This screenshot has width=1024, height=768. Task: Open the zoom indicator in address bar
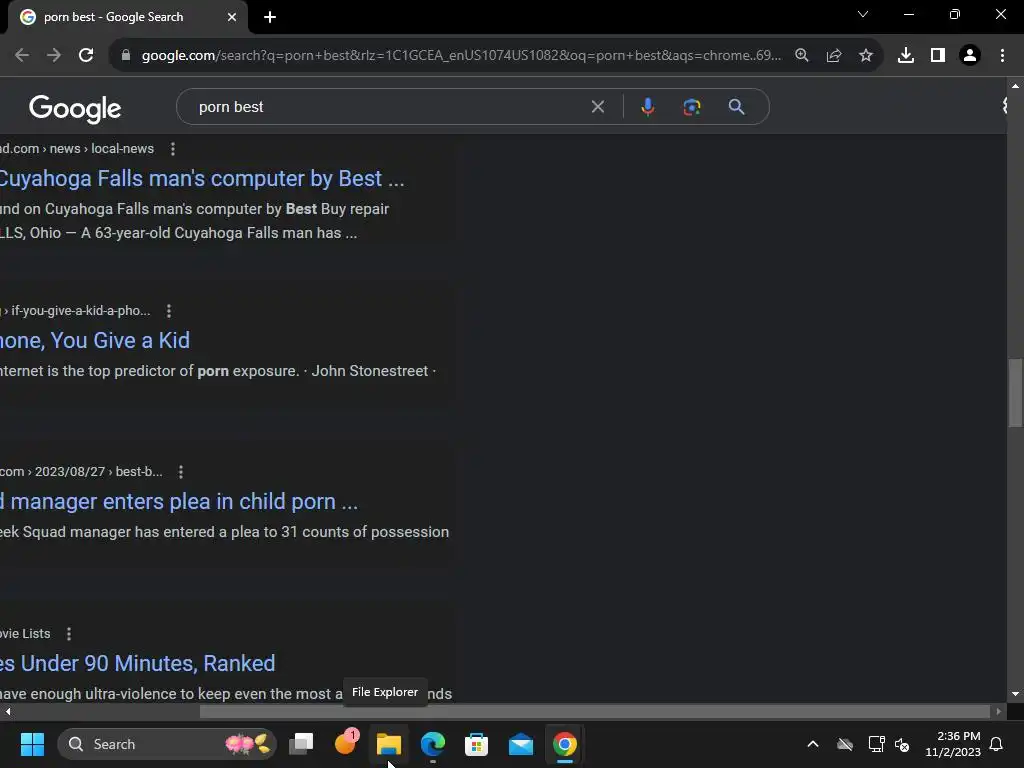pyautogui.click(x=801, y=56)
